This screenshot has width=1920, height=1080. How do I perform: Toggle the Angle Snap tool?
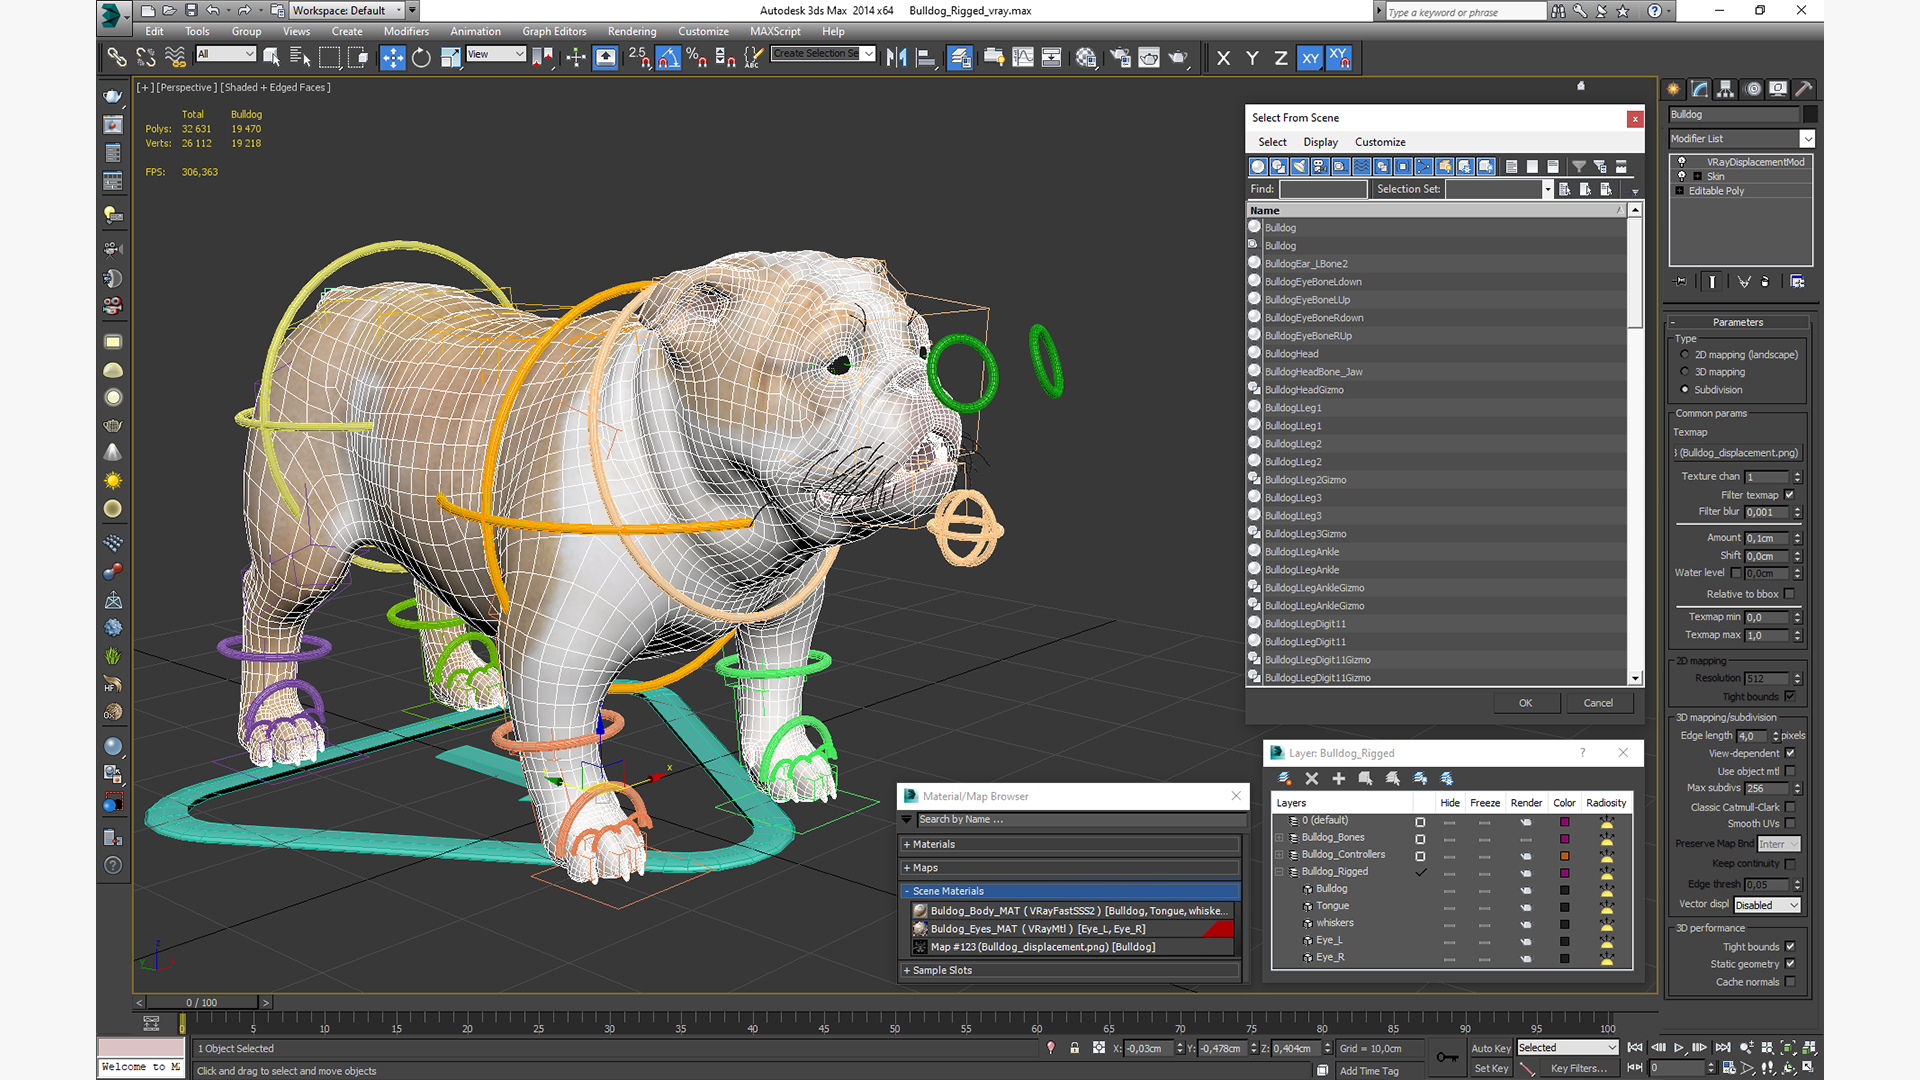668,58
